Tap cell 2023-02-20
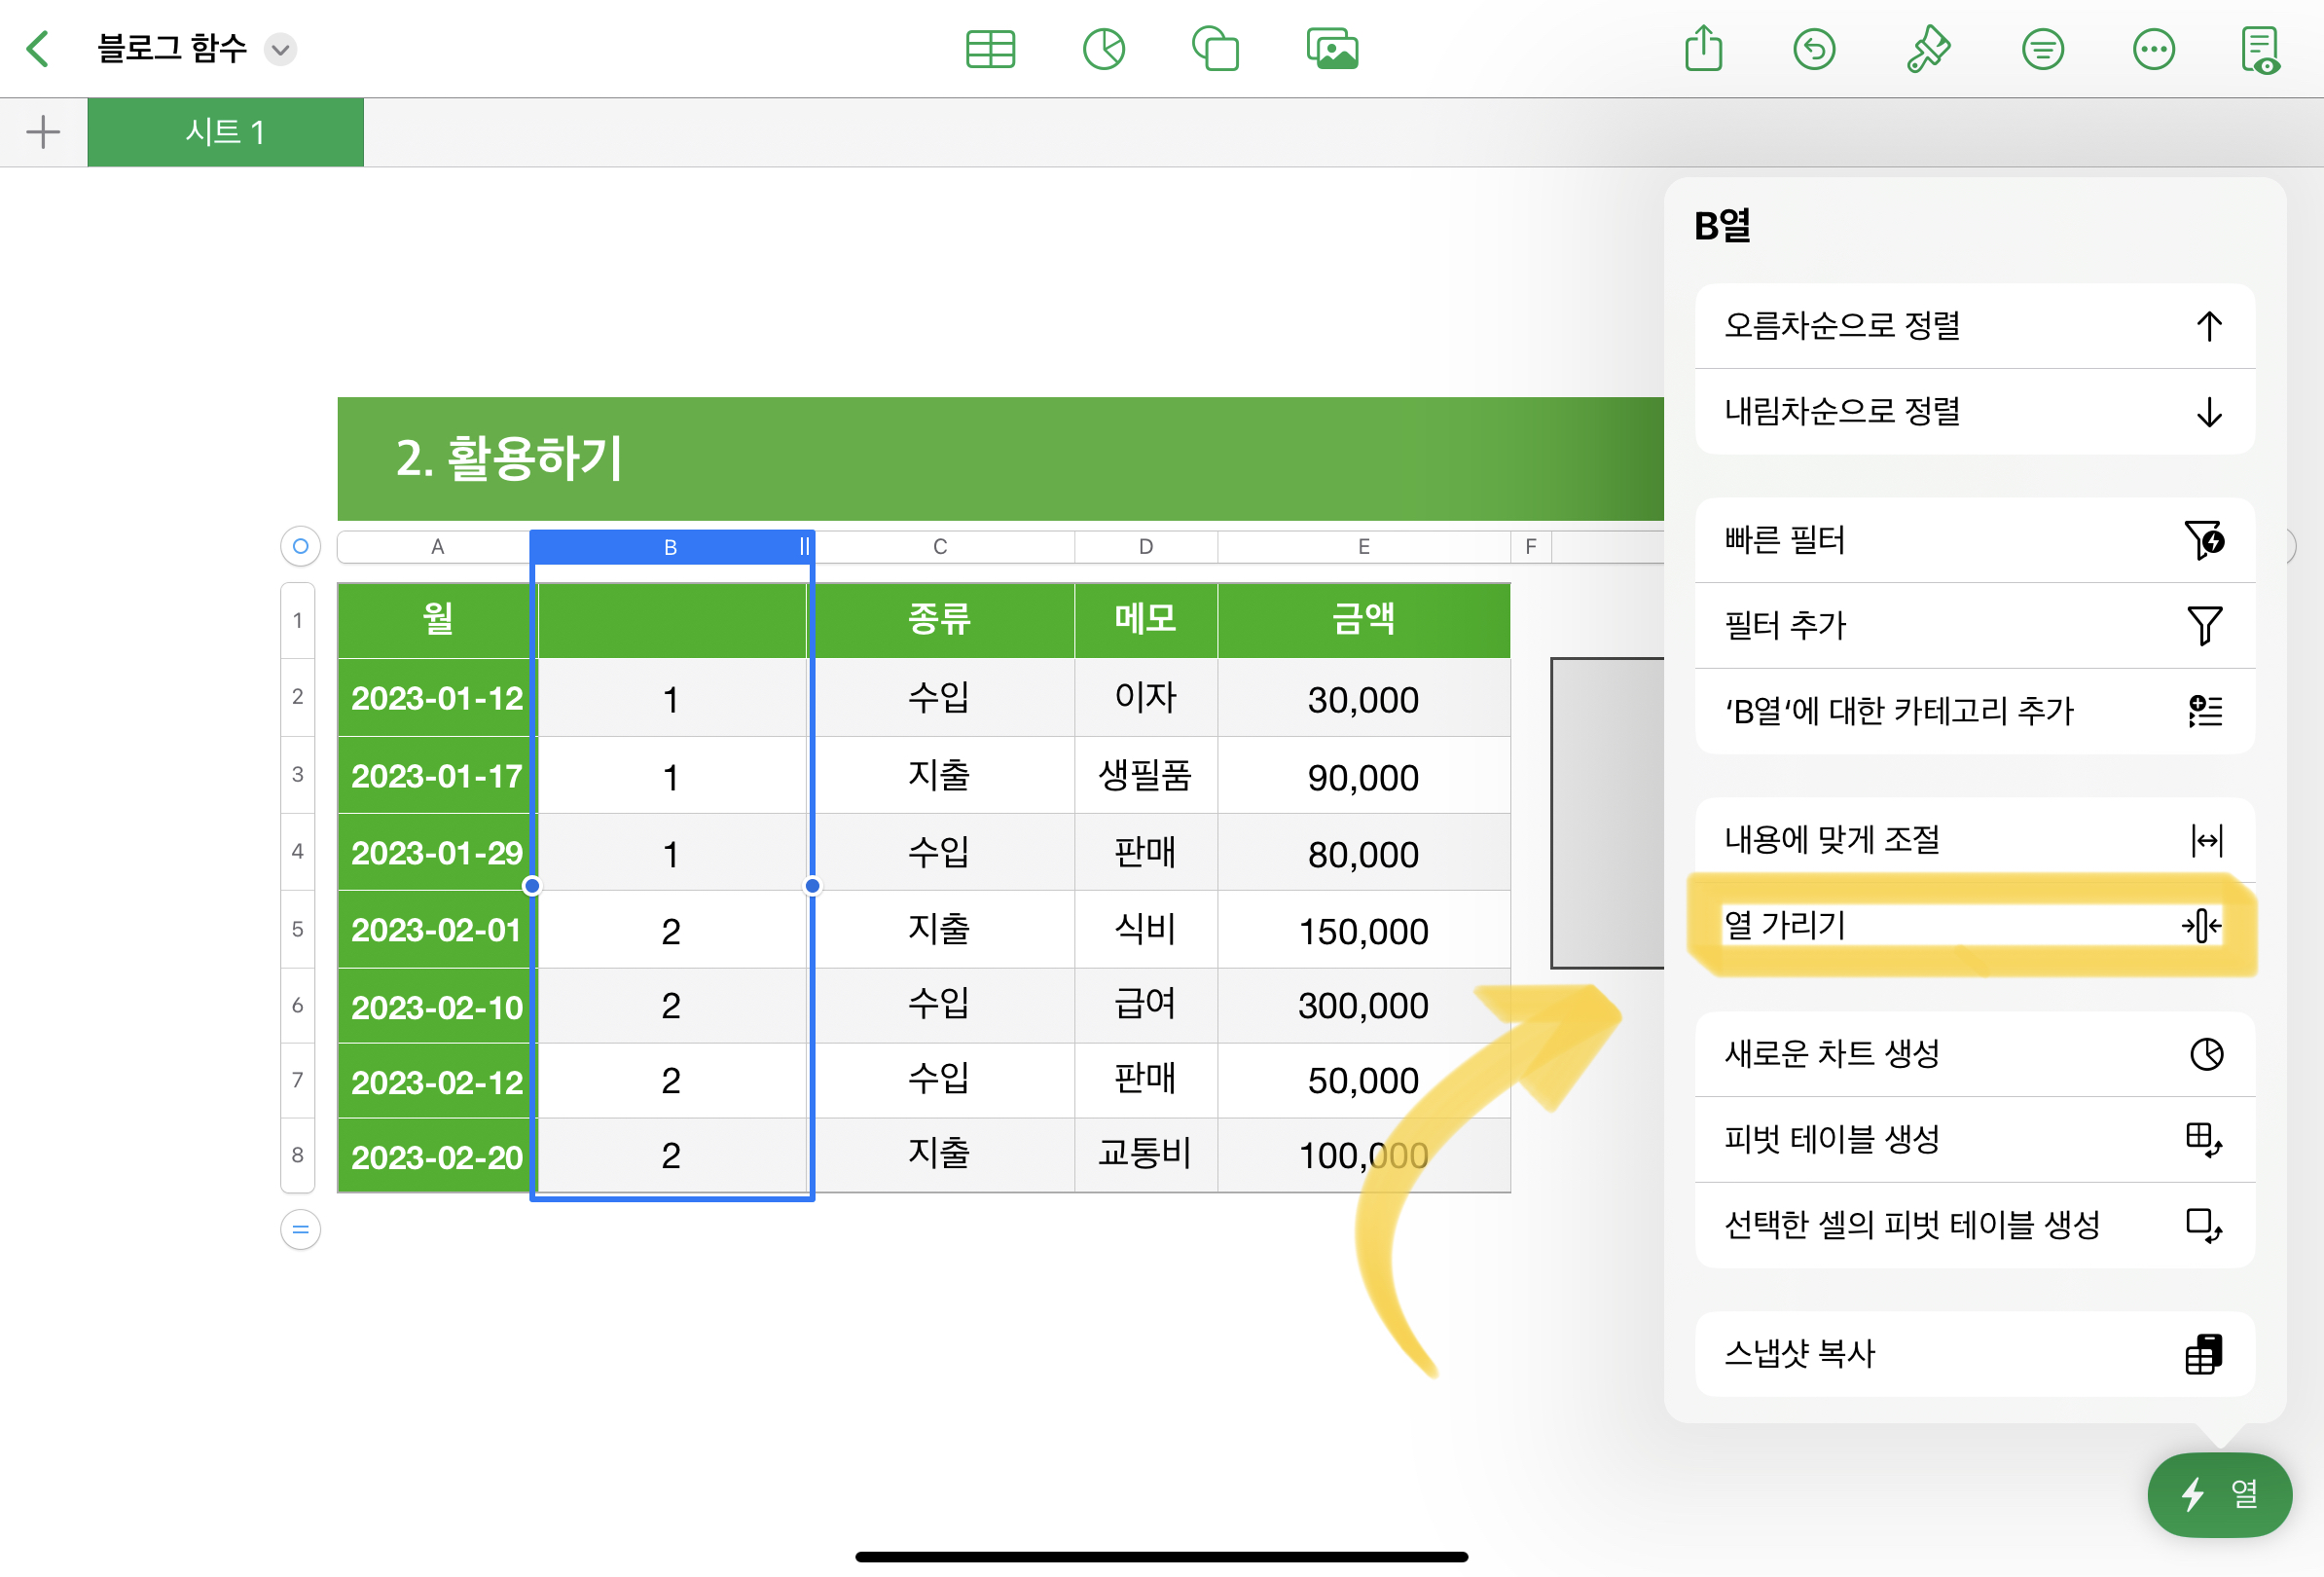2324x1577 pixels. 436,1156
